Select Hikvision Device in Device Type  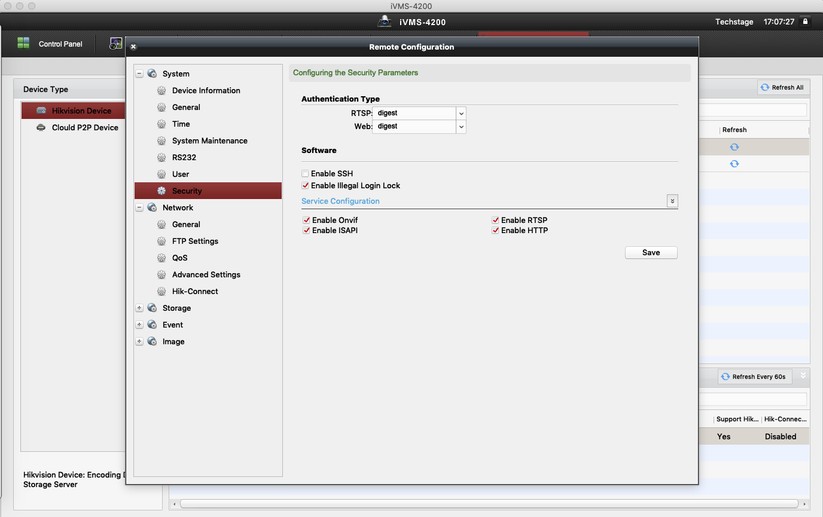(x=73, y=111)
